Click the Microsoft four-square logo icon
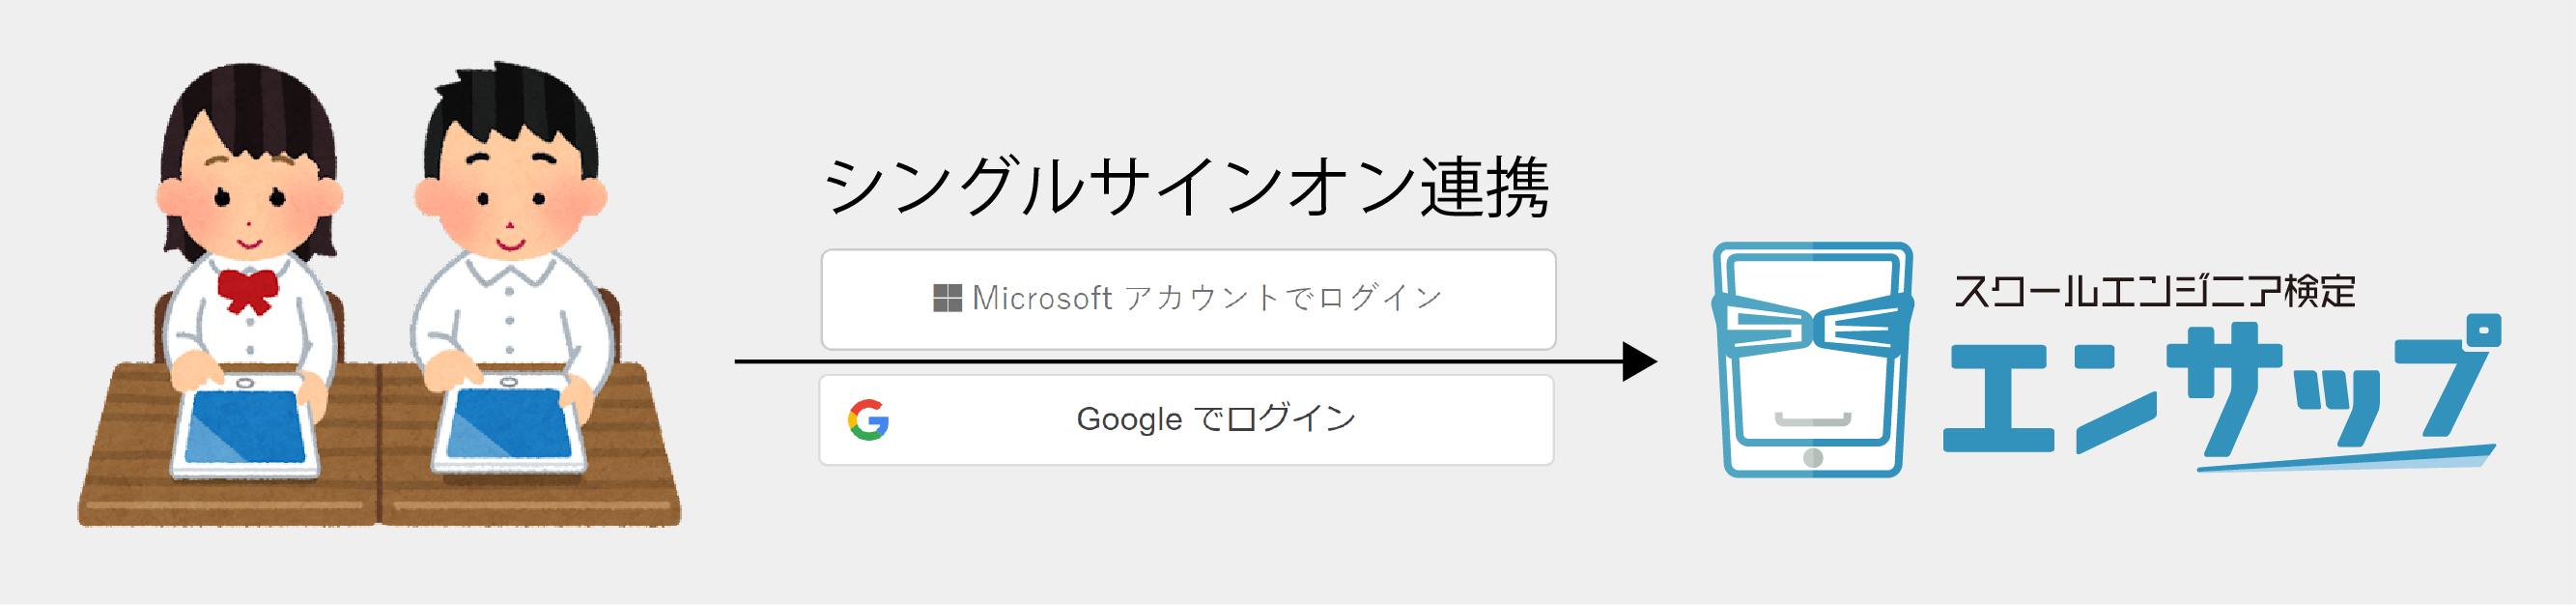 (x=946, y=298)
